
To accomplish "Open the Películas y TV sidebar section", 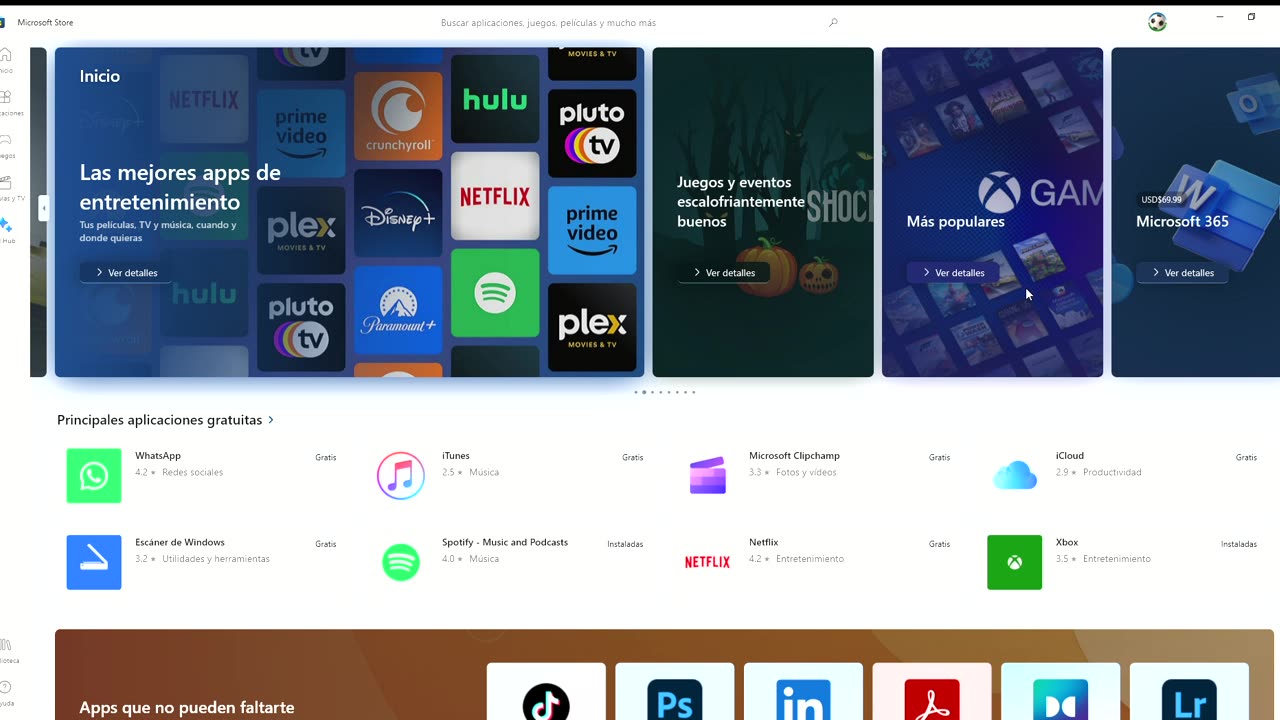I will pos(5,189).
